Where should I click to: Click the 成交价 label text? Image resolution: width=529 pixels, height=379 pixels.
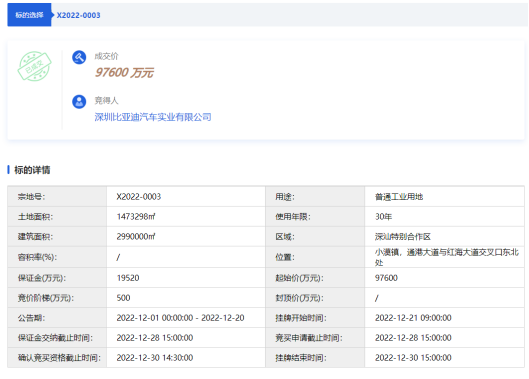tap(106, 56)
